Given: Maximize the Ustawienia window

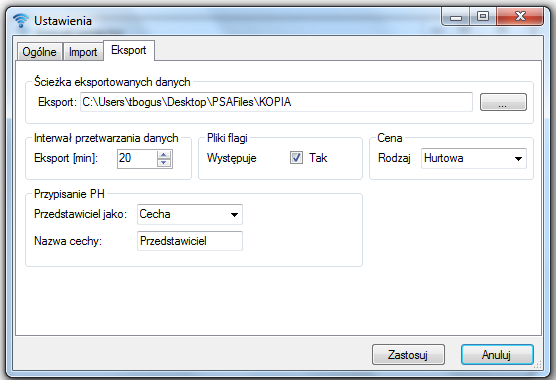Looking at the screenshot, I should pyautogui.click(x=483, y=16).
